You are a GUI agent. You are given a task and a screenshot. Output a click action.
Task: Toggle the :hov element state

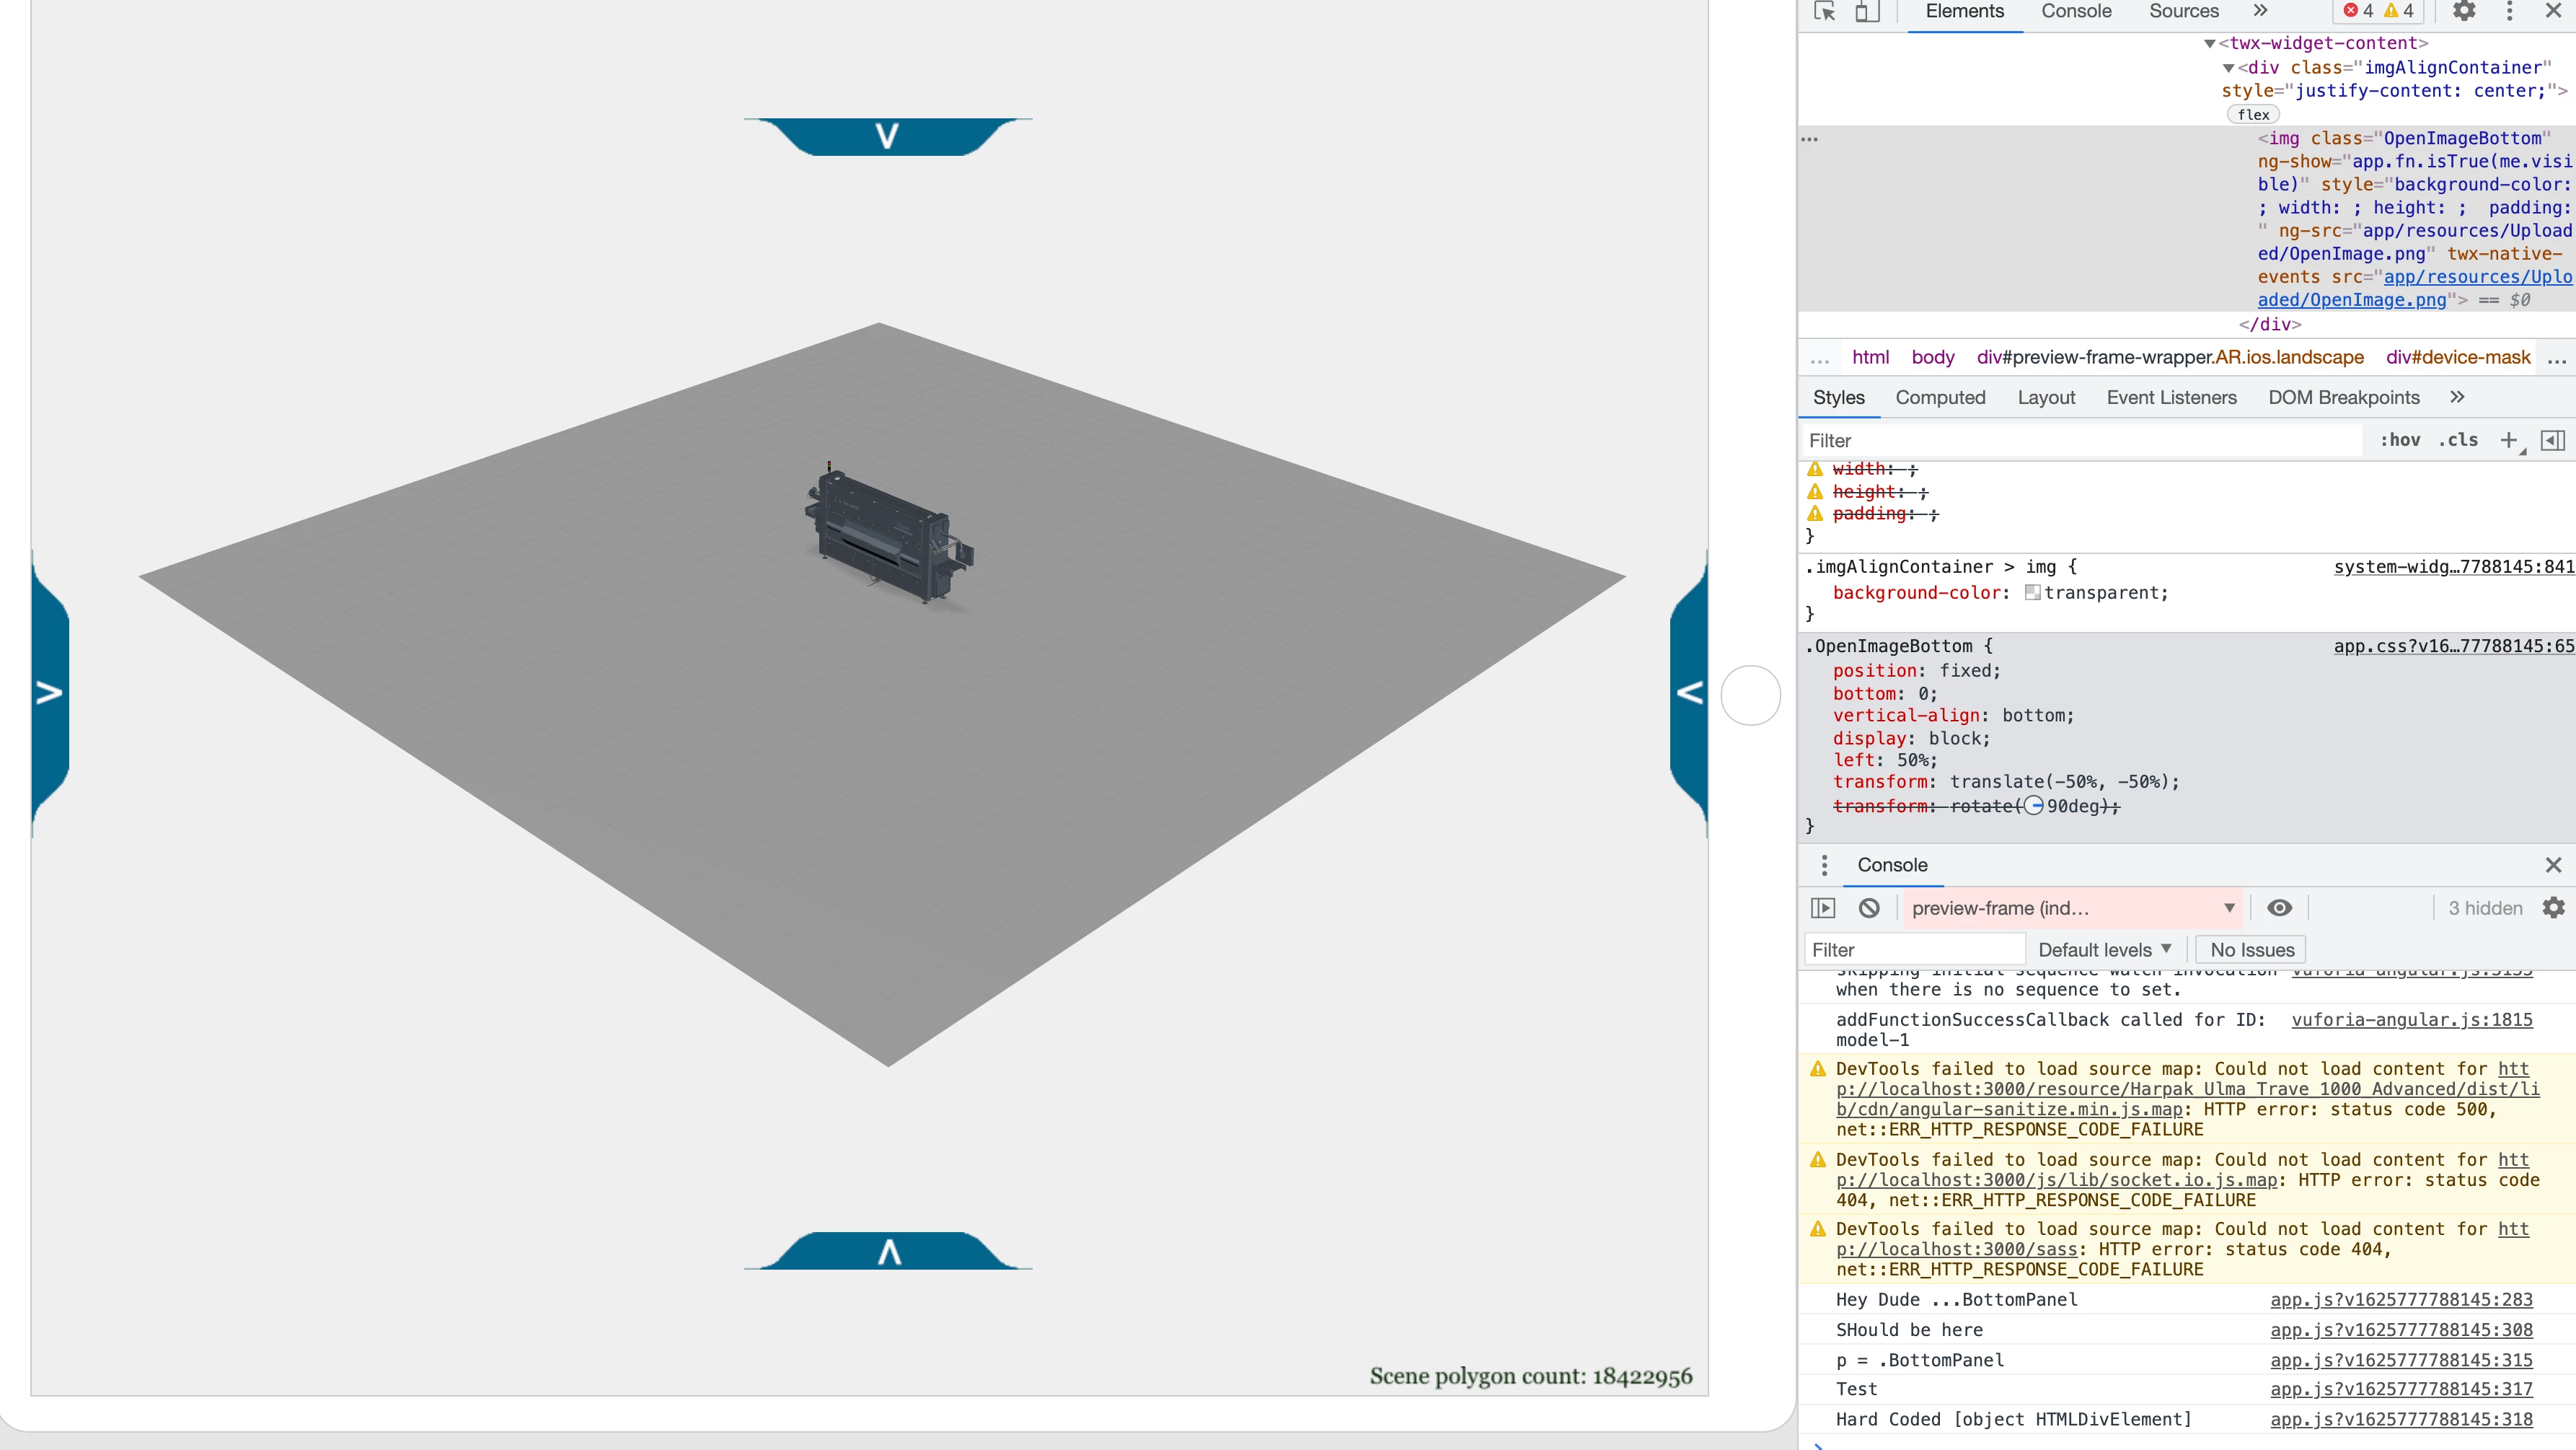[2400, 440]
